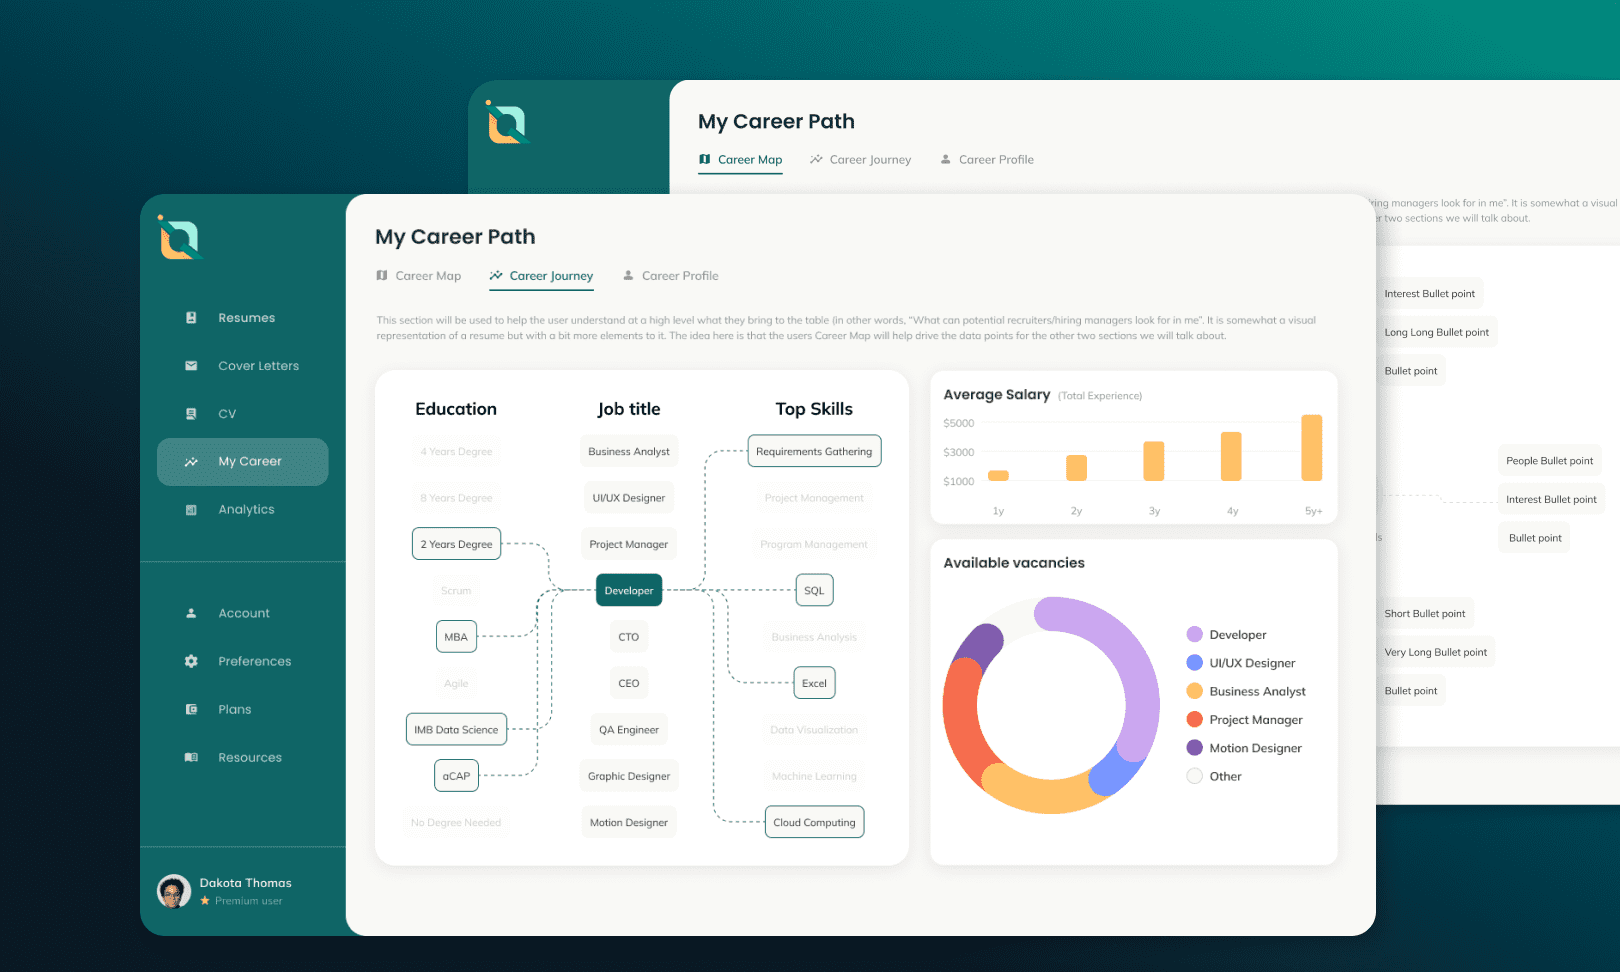Open Preferences from the sidebar
The image size is (1620, 972).
pos(243,662)
